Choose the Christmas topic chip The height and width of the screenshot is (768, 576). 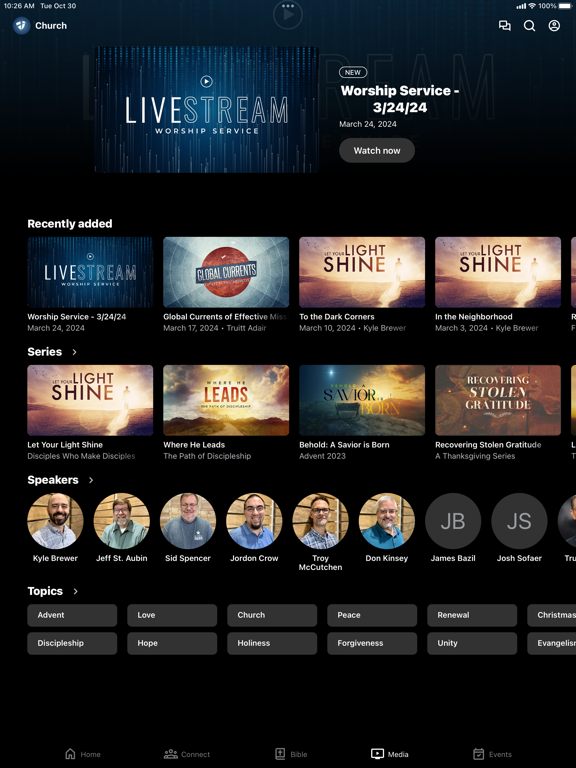point(552,615)
